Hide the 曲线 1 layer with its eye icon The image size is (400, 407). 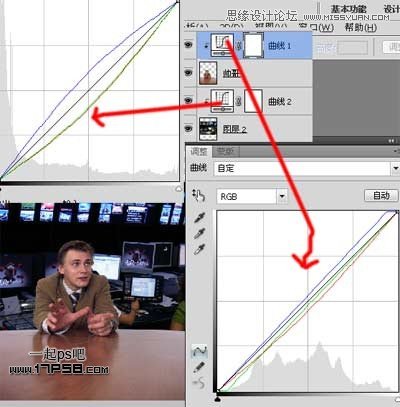189,44
